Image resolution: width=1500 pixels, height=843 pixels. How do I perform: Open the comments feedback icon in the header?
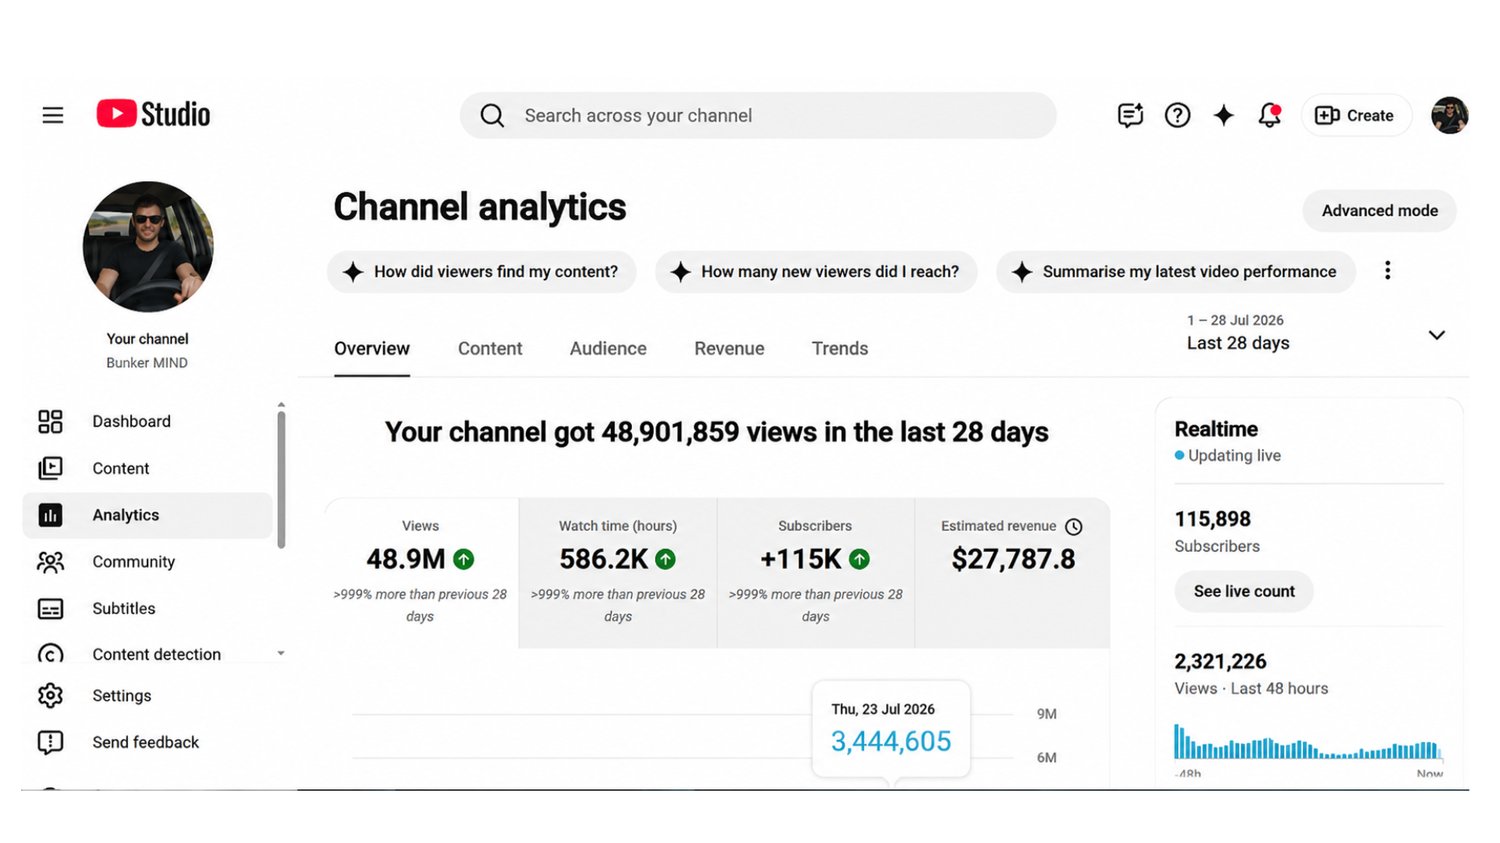tap(1130, 115)
